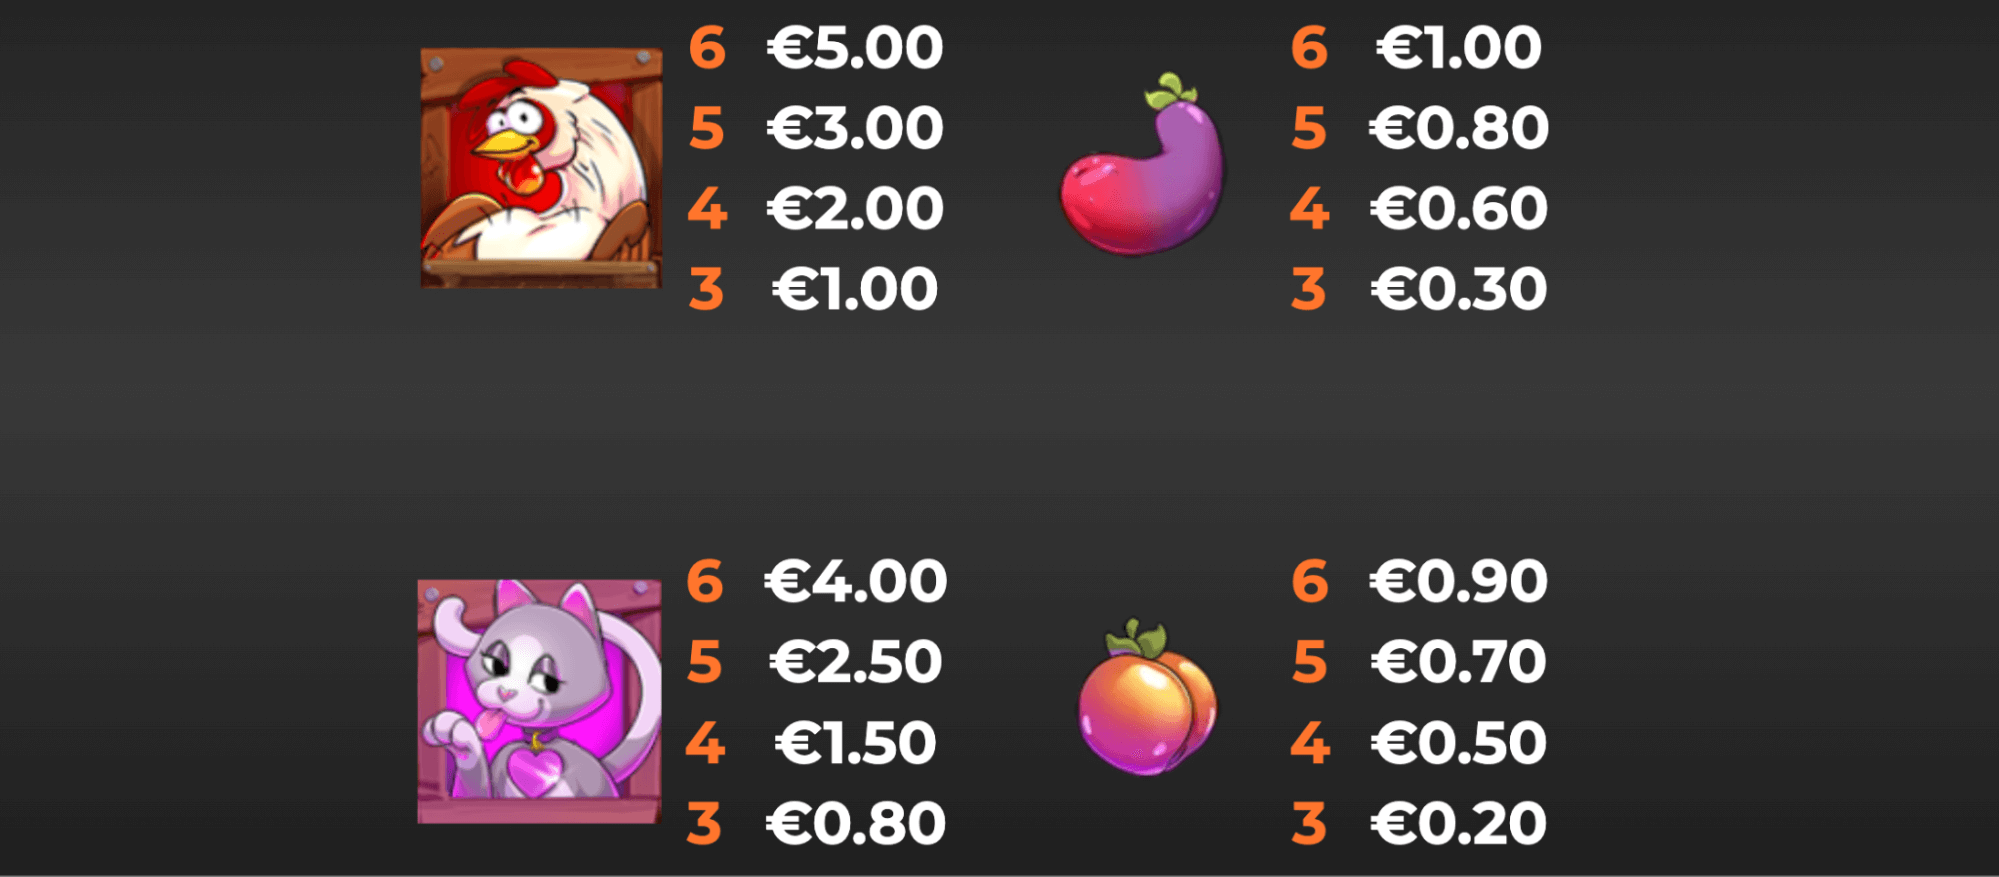Viewport: 1999px width, 877px height.
Task: Select the rooster €3.00 payout value
Action: point(855,129)
